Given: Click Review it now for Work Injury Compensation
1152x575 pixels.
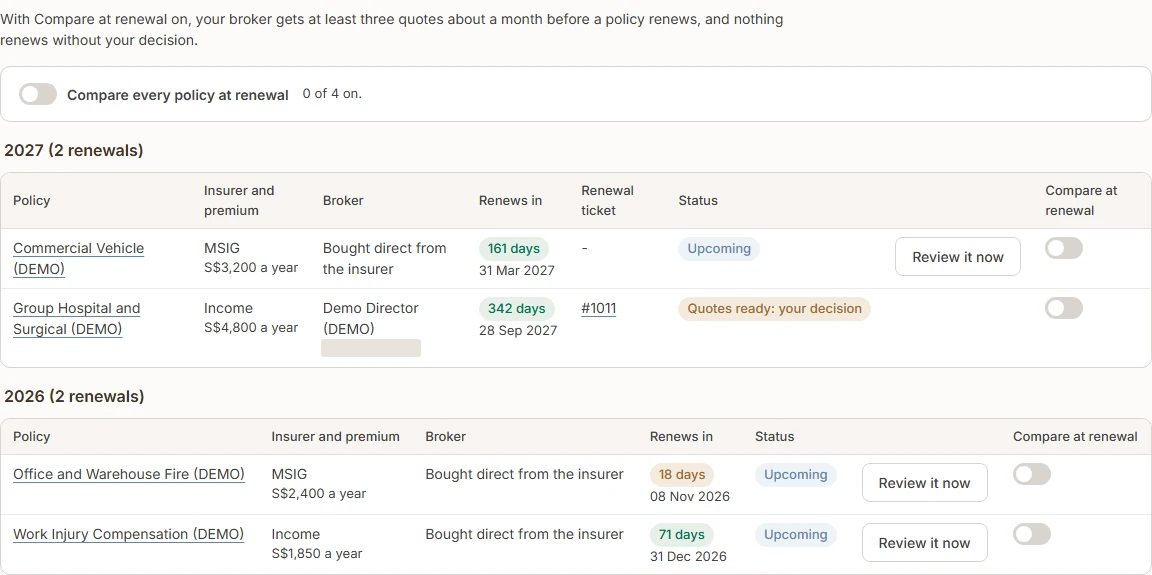Looking at the screenshot, I should 924,543.
